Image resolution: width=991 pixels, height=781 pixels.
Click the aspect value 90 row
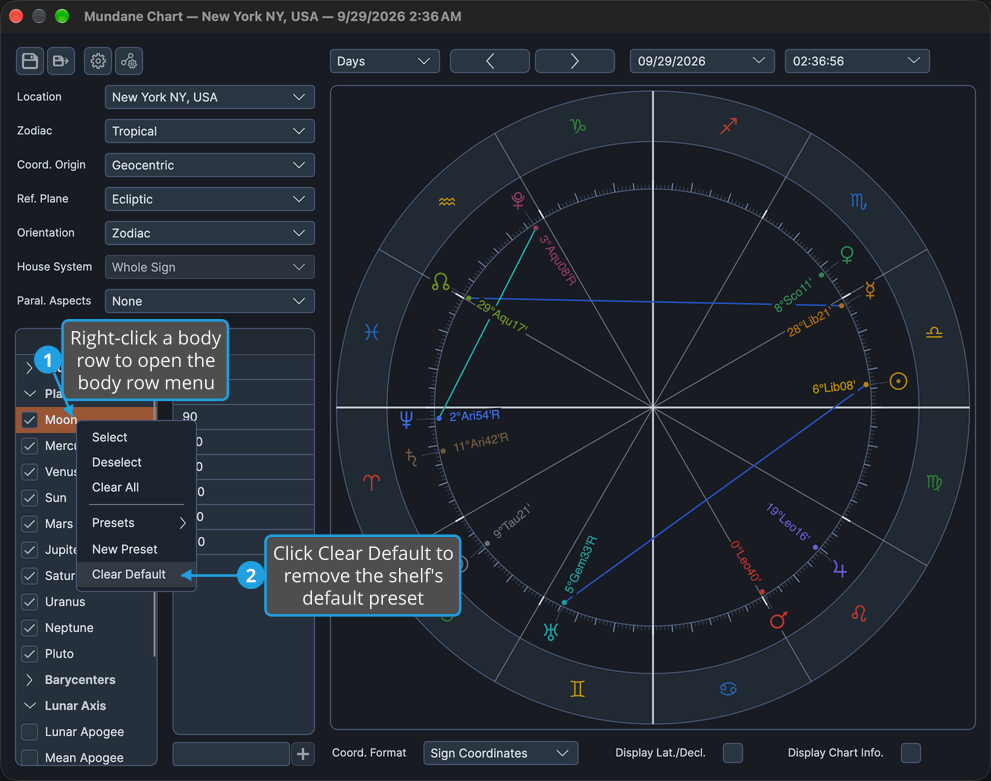pyautogui.click(x=244, y=417)
